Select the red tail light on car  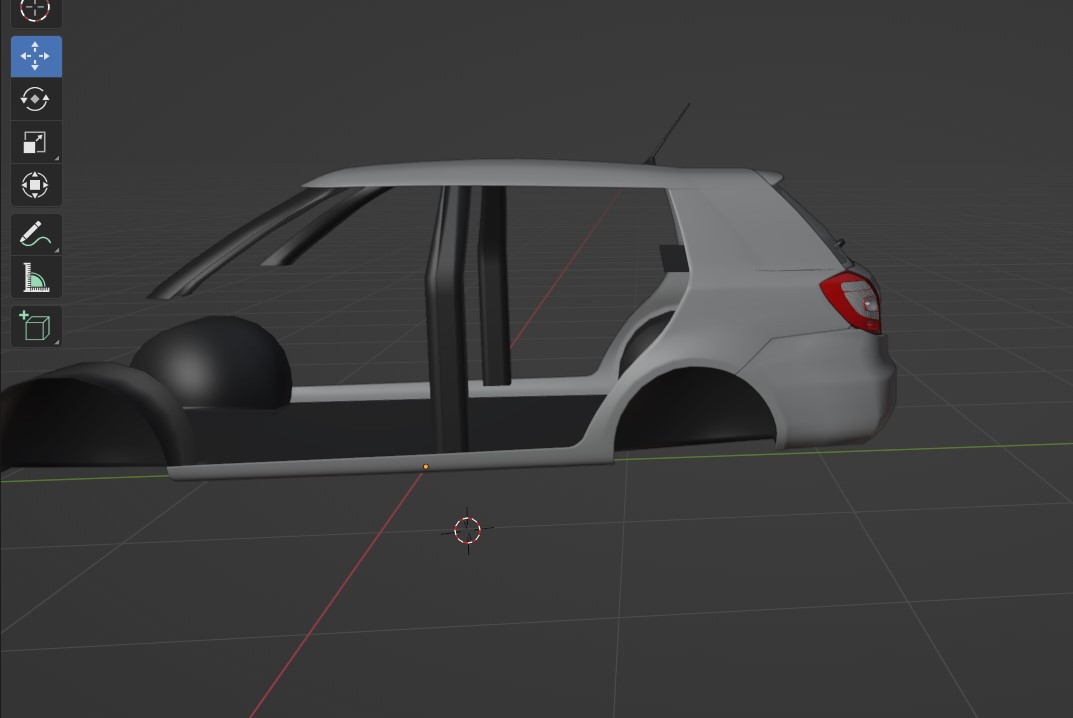click(852, 301)
